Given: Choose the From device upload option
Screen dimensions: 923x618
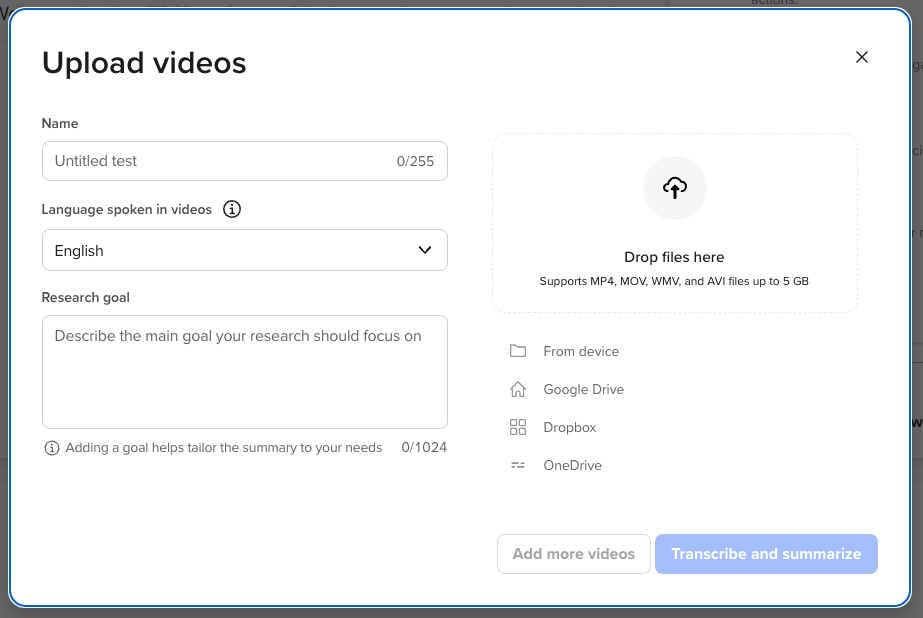Looking at the screenshot, I should (x=581, y=351).
